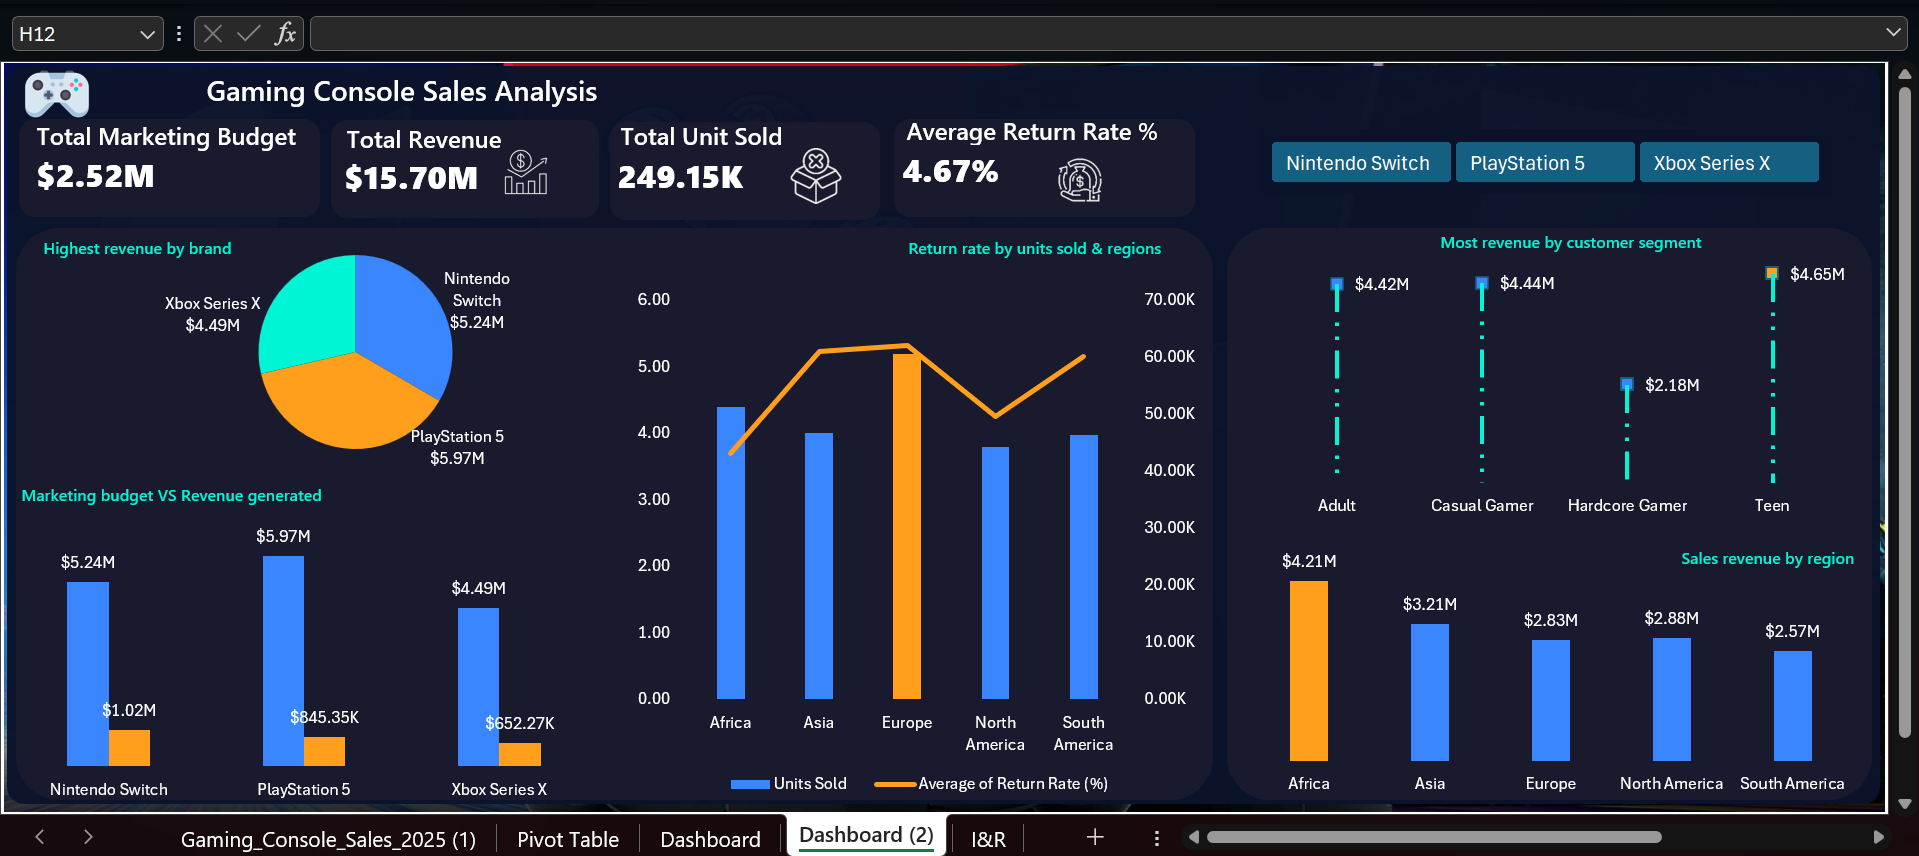Click PlayStation 5 $5.97M revenue bar
Image resolution: width=1919 pixels, height=856 pixels.
pyautogui.click(x=283, y=661)
